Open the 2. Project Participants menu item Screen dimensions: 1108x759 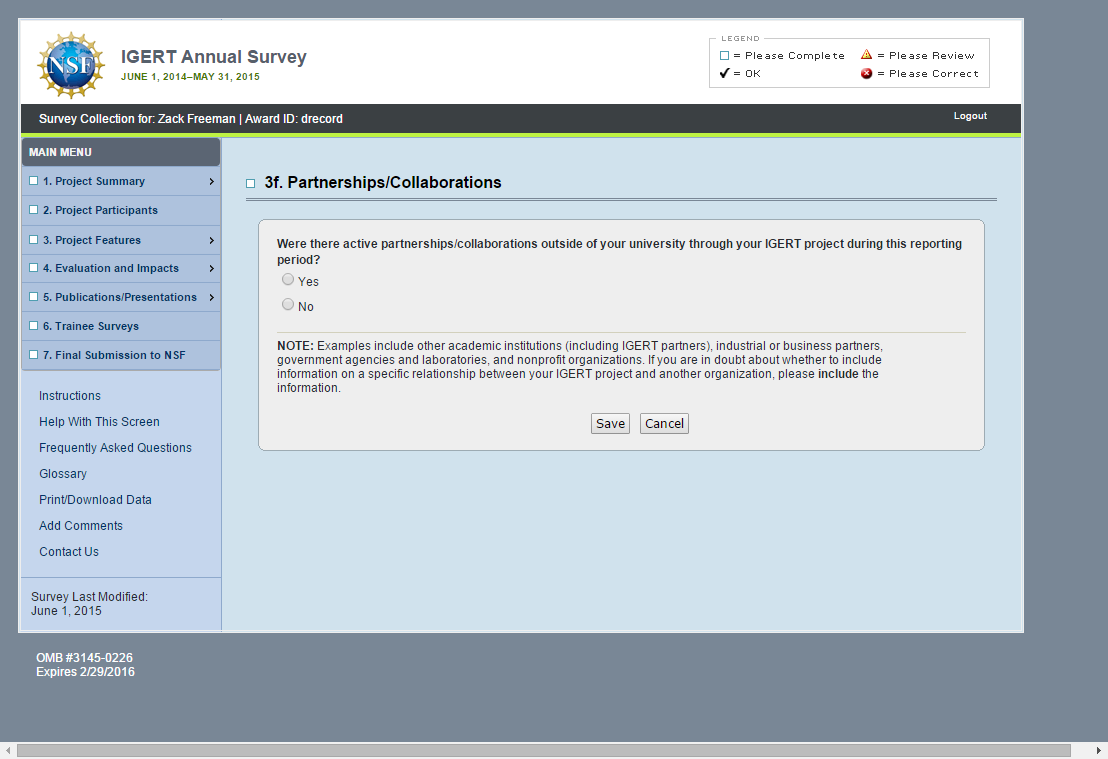[100, 210]
